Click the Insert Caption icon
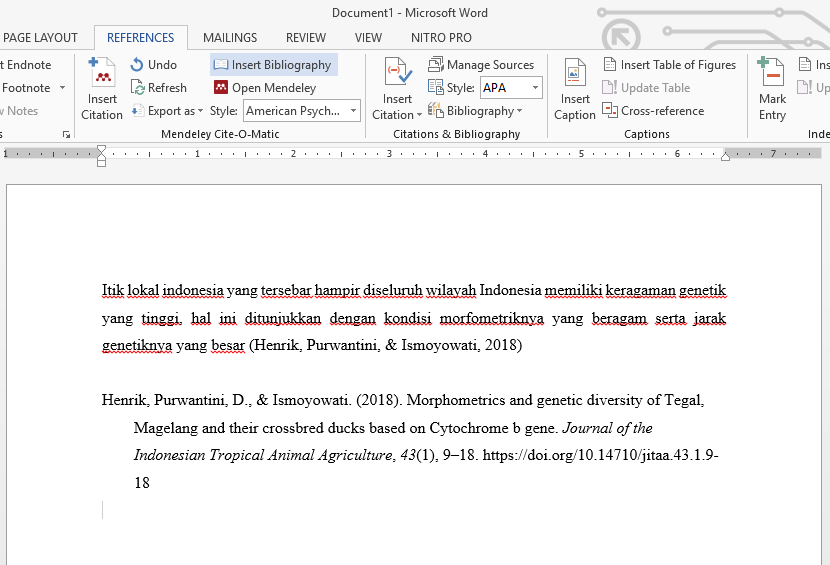 [x=575, y=72]
